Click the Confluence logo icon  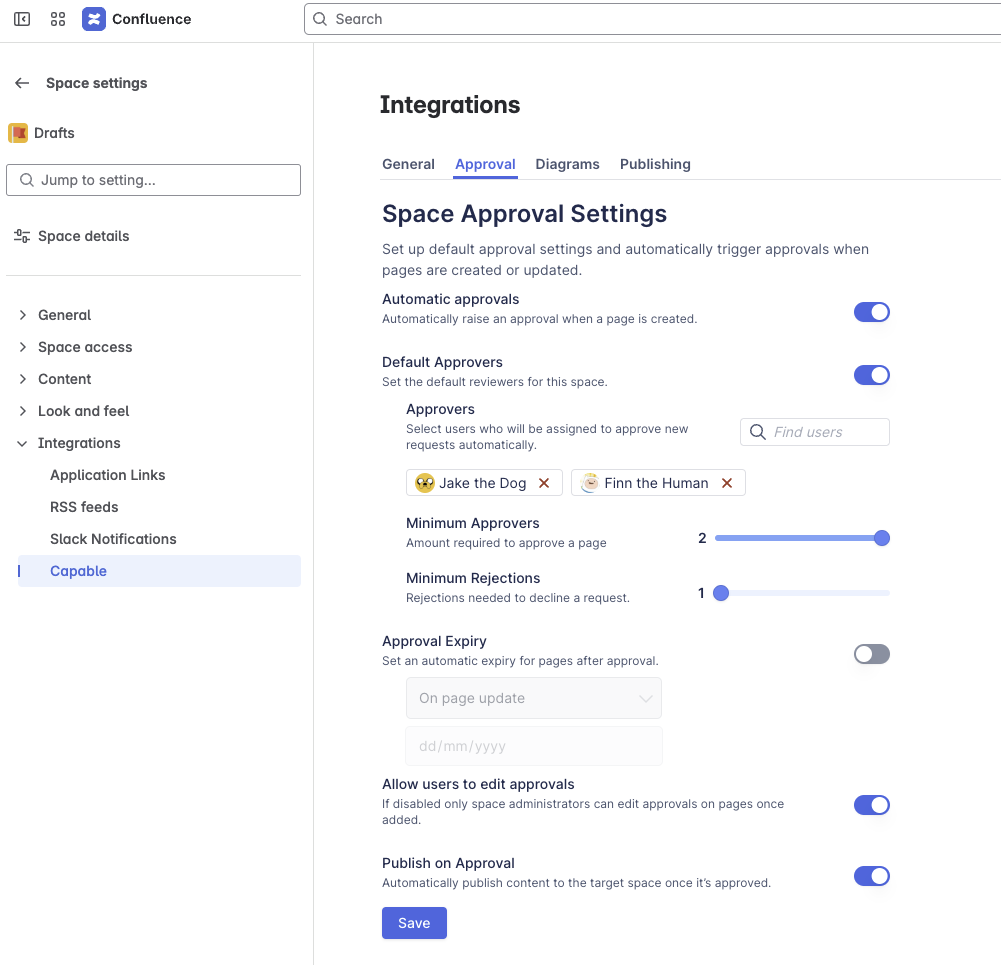pos(94,19)
